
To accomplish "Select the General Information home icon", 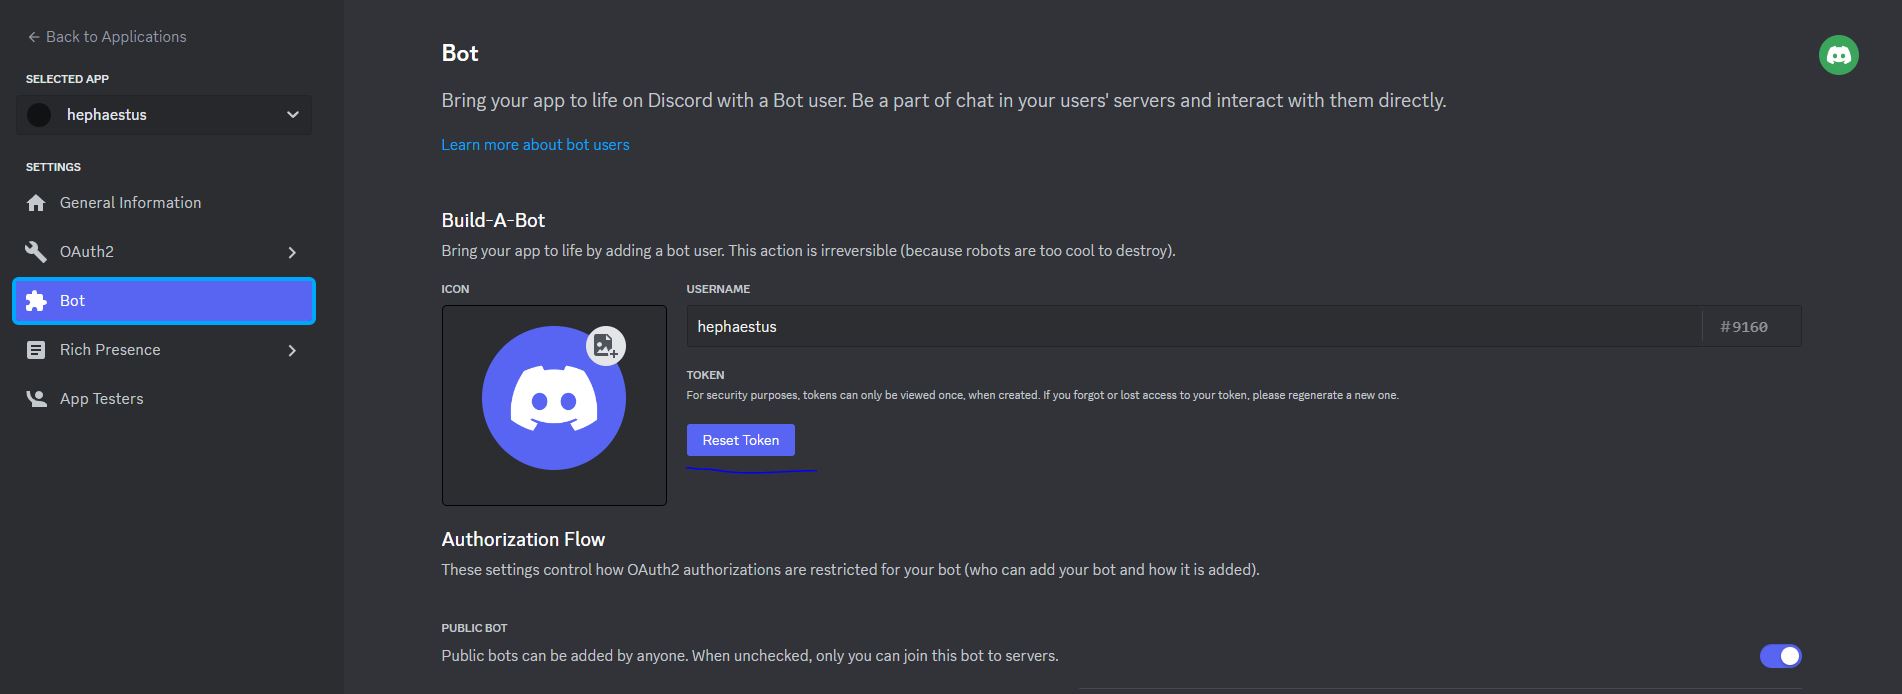I will [x=36, y=202].
